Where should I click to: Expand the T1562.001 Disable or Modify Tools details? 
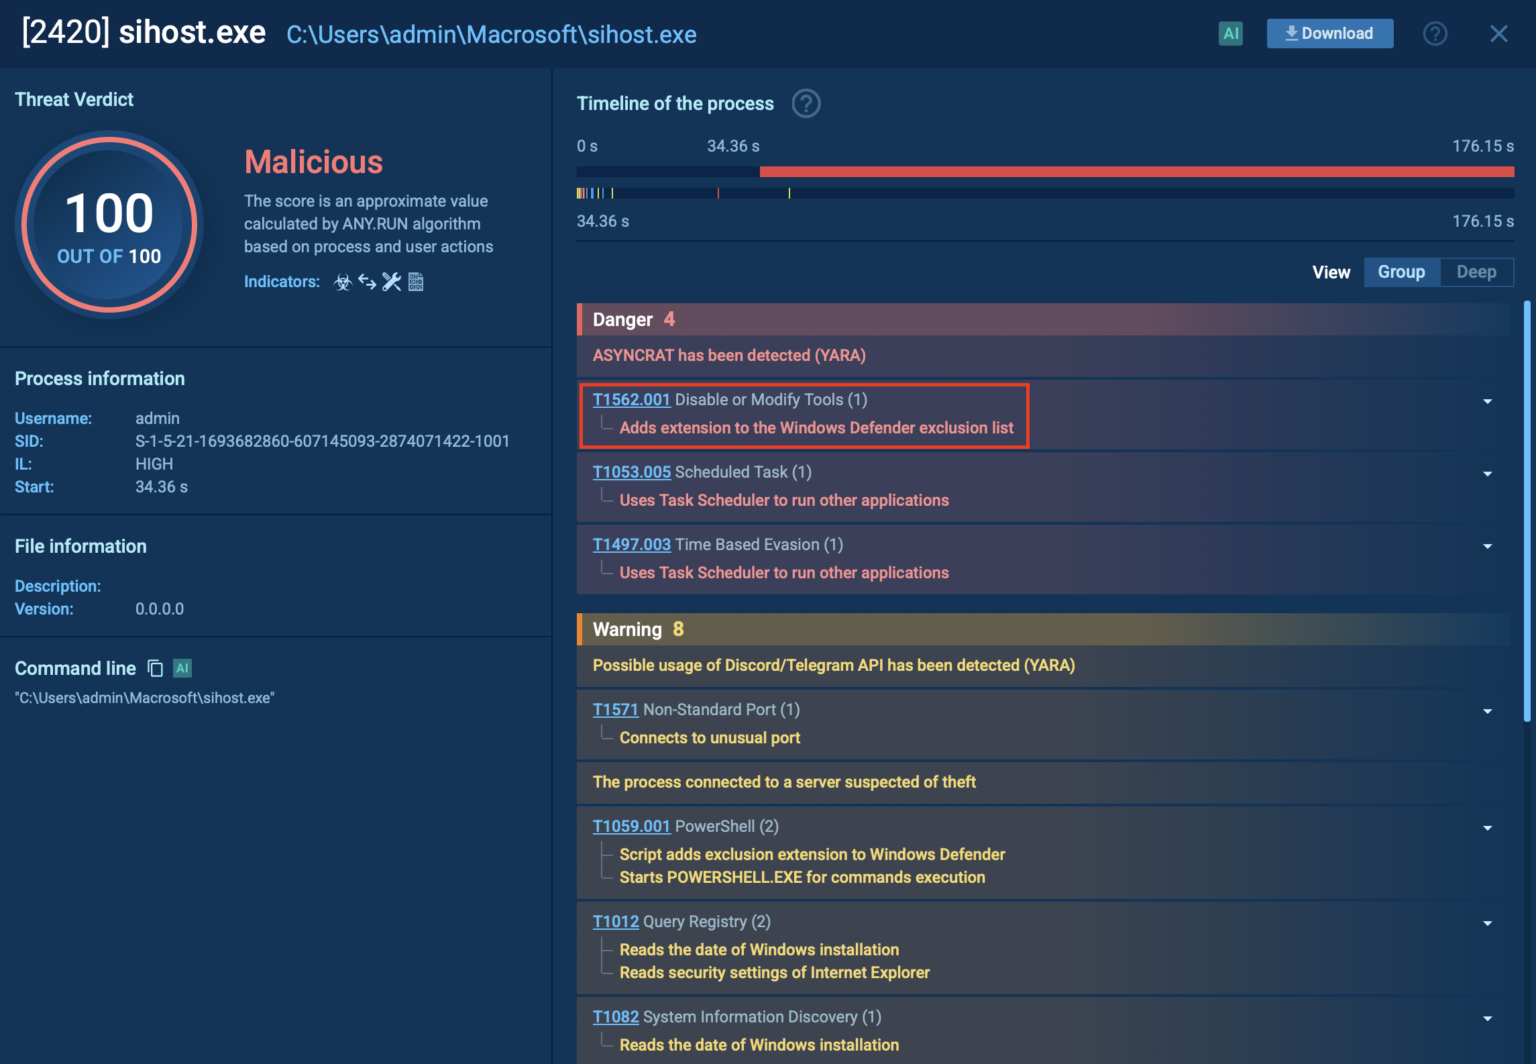1486,400
